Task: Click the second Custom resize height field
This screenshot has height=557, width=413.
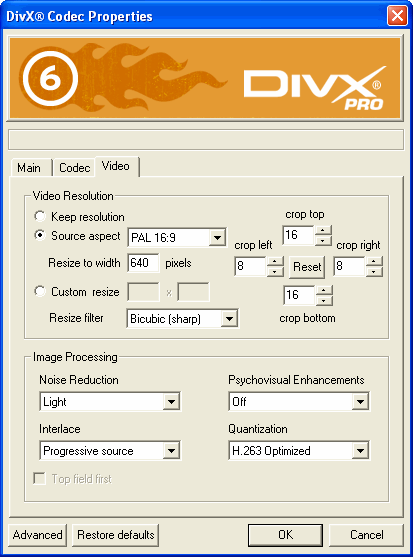Action: point(194,292)
